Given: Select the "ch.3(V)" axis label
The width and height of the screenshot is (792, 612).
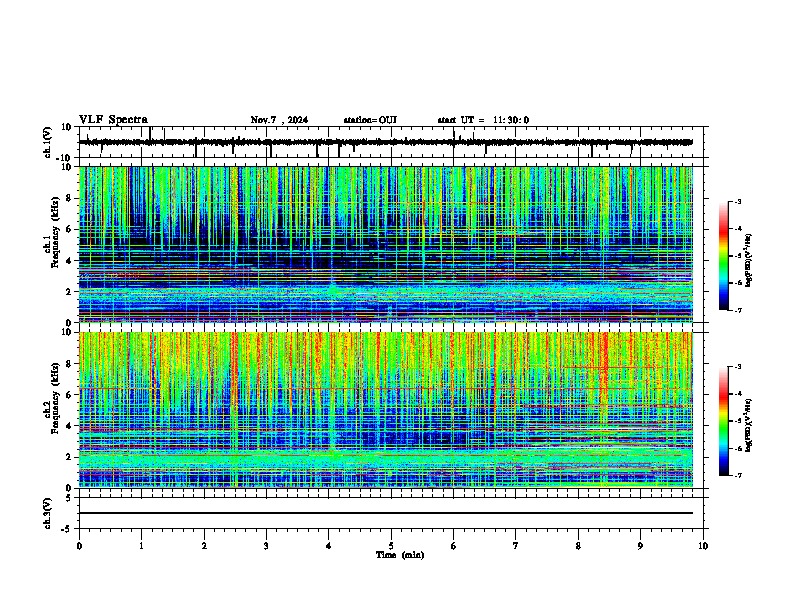Looking at the screenshot, I should [x=47, y=513].
